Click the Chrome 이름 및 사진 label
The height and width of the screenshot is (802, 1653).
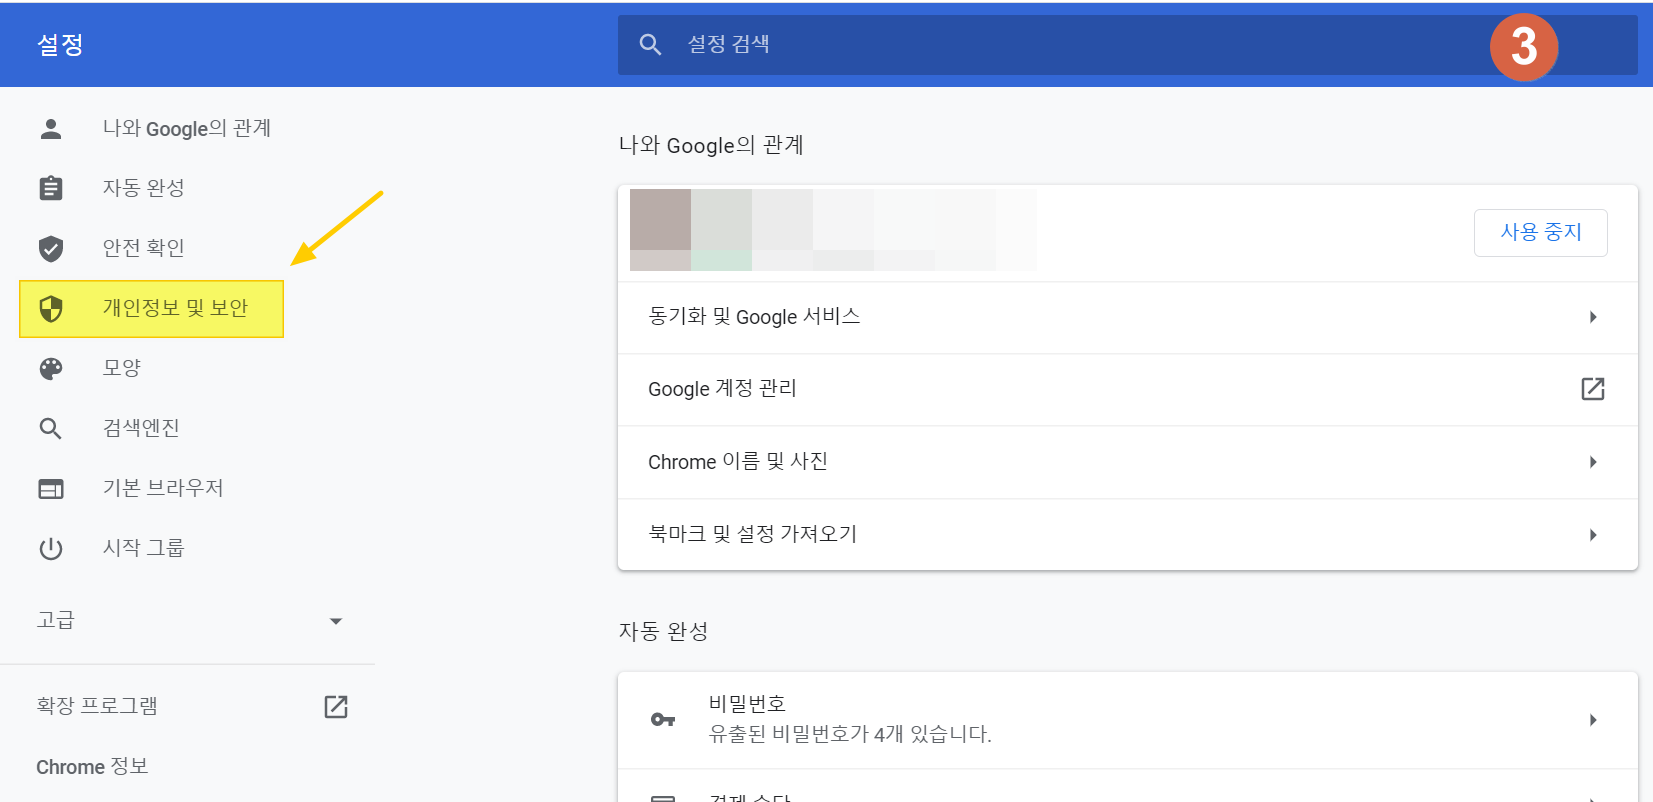tap(738, 462)
